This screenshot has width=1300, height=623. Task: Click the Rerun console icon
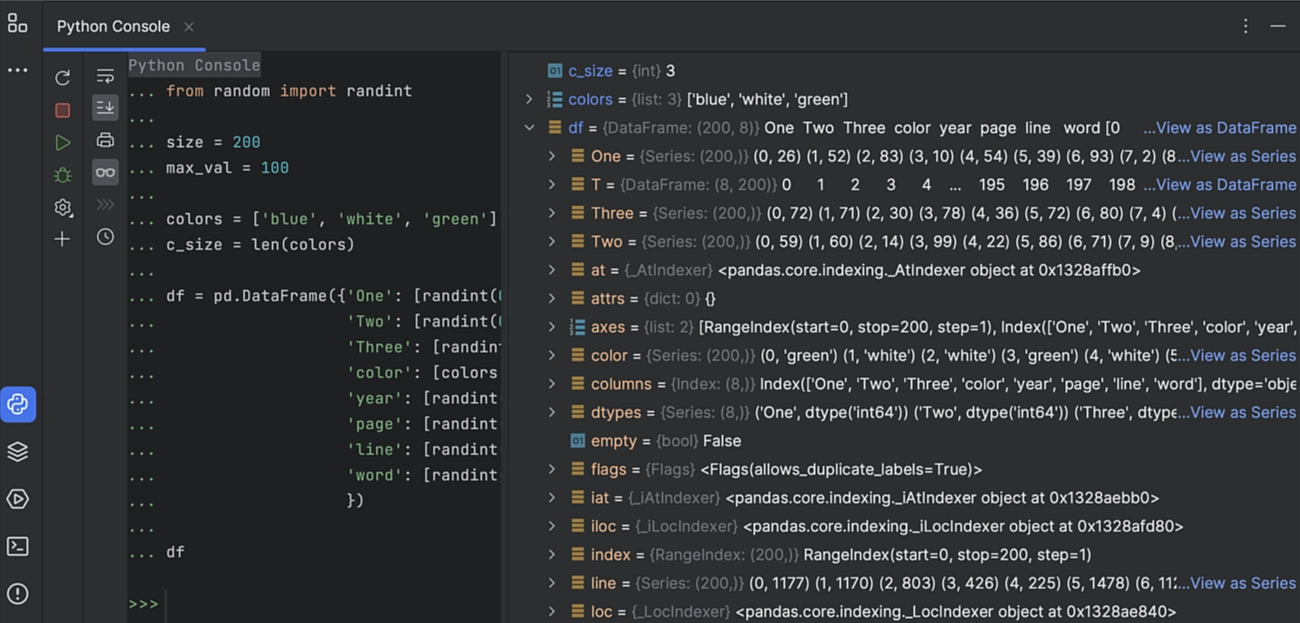62,78
